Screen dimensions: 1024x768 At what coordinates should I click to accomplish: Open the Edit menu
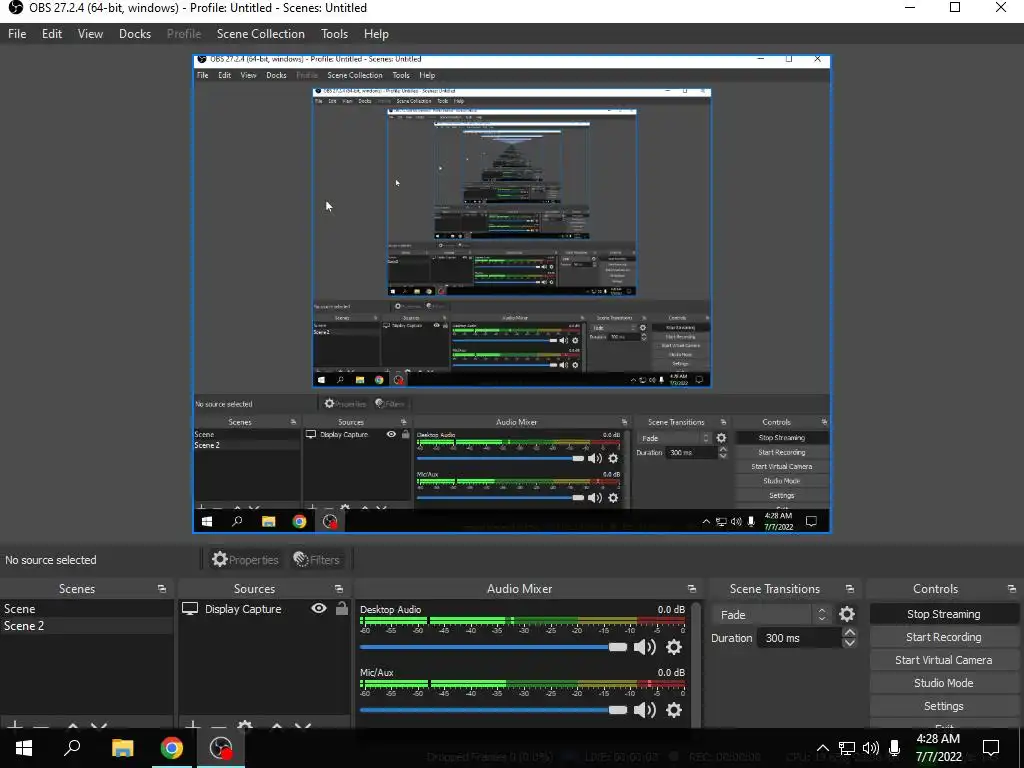tap(52, 34)
